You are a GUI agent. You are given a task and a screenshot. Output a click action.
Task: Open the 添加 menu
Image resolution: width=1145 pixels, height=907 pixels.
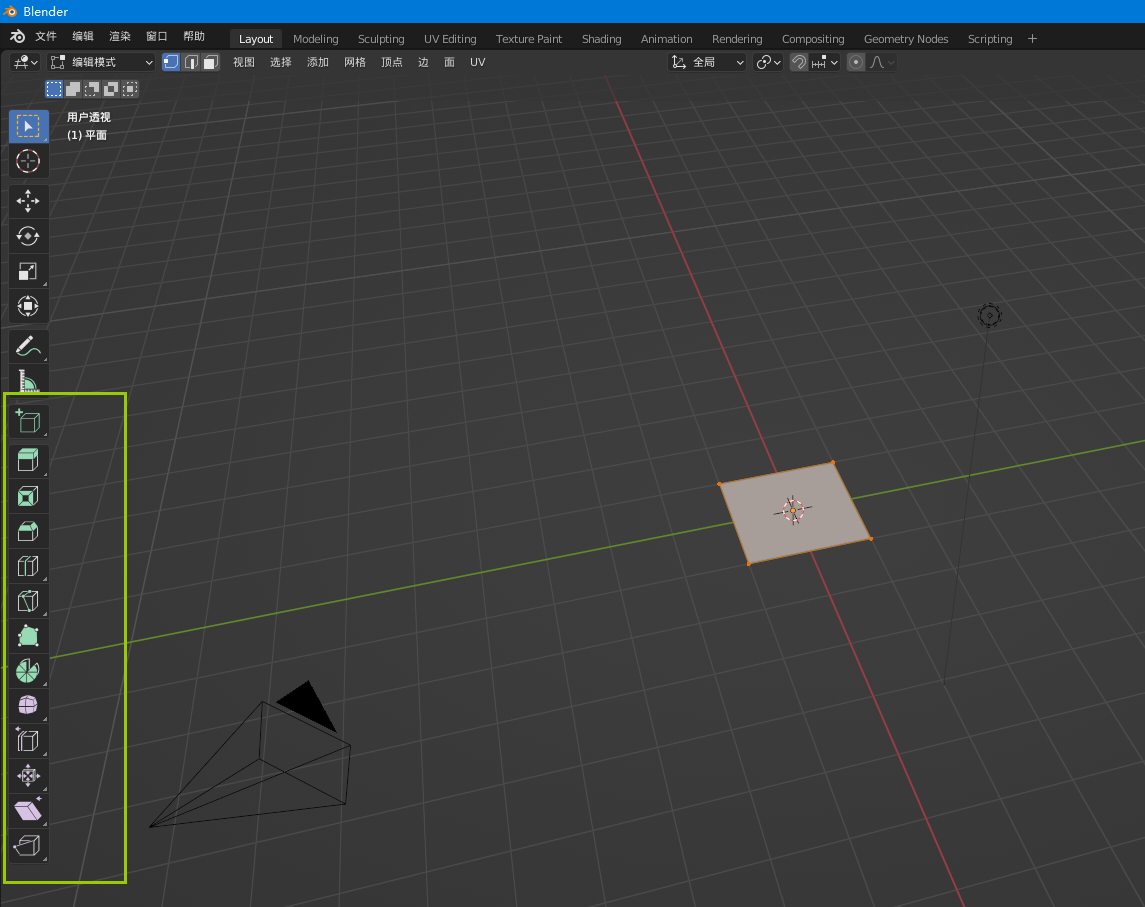[318, 62]
